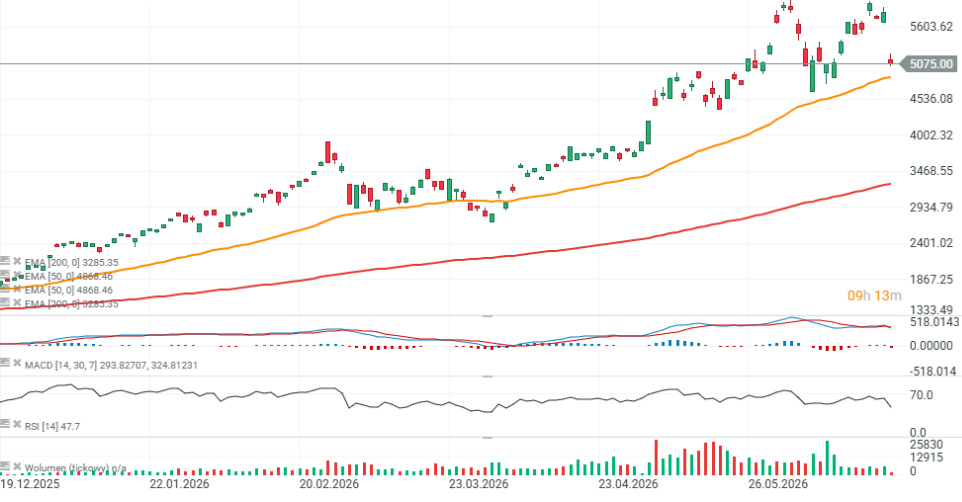Click the RSI [14] 47.7 label
Screen dimensions: 962x502
pyautogui.click(x=52, y=426)
